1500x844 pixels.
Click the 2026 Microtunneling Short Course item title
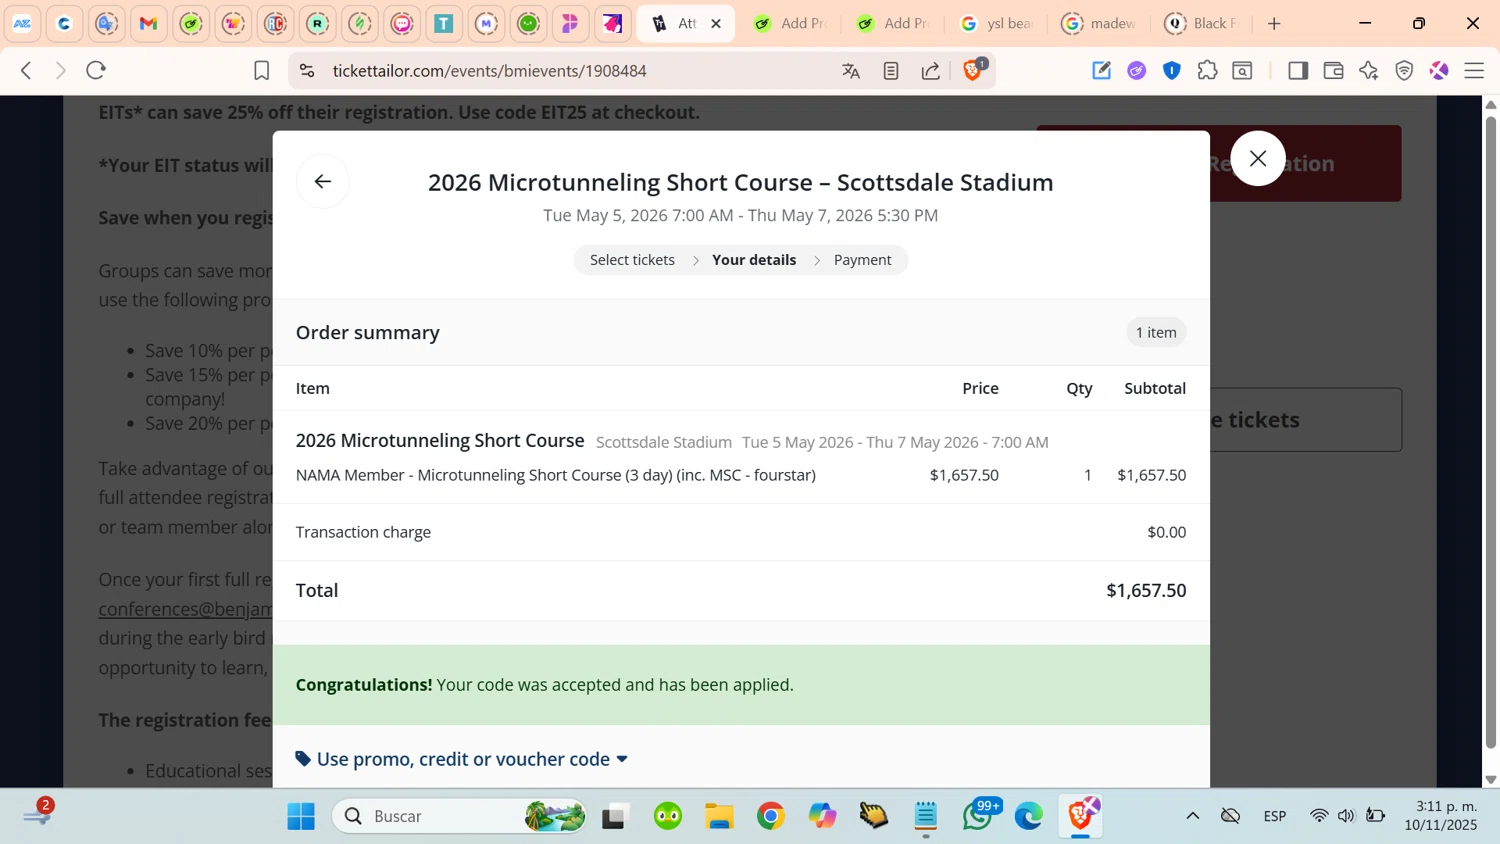(x=440, y=440)
